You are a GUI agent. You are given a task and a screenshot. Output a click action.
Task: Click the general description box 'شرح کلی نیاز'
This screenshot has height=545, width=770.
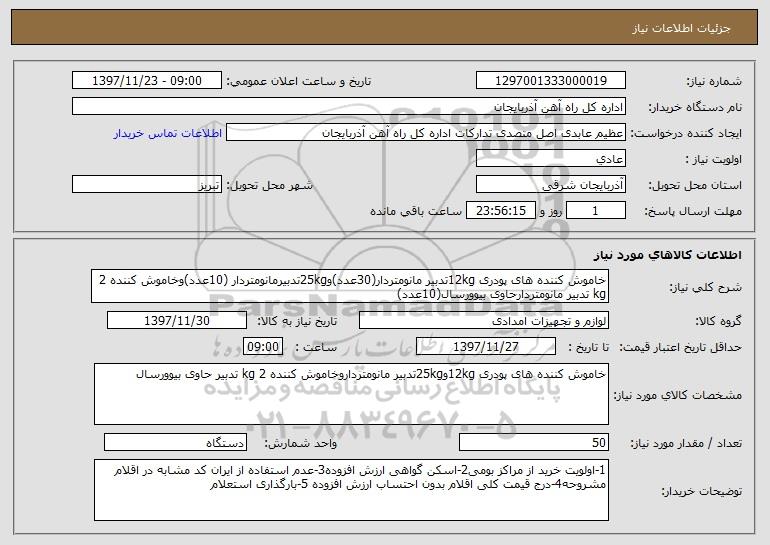350,286
